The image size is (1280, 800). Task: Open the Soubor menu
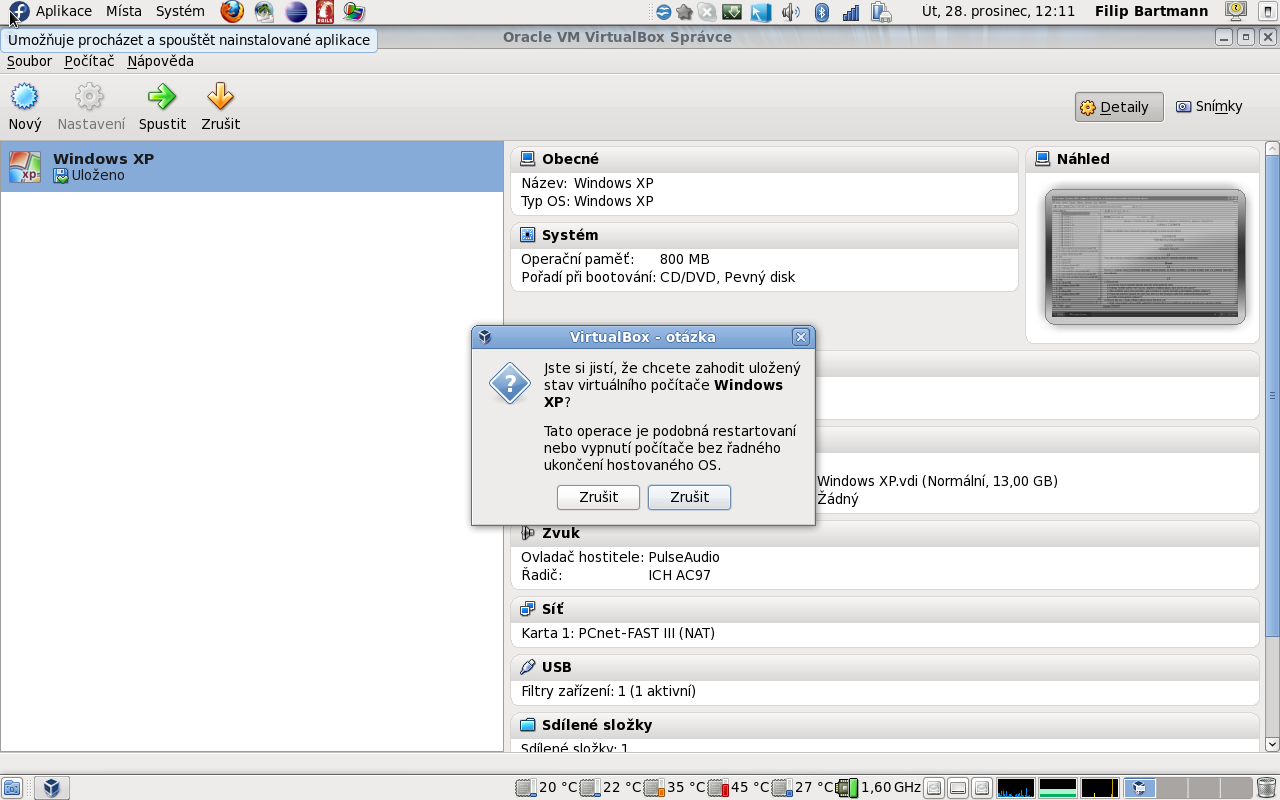pyautogui.click(x=29, y=61)
